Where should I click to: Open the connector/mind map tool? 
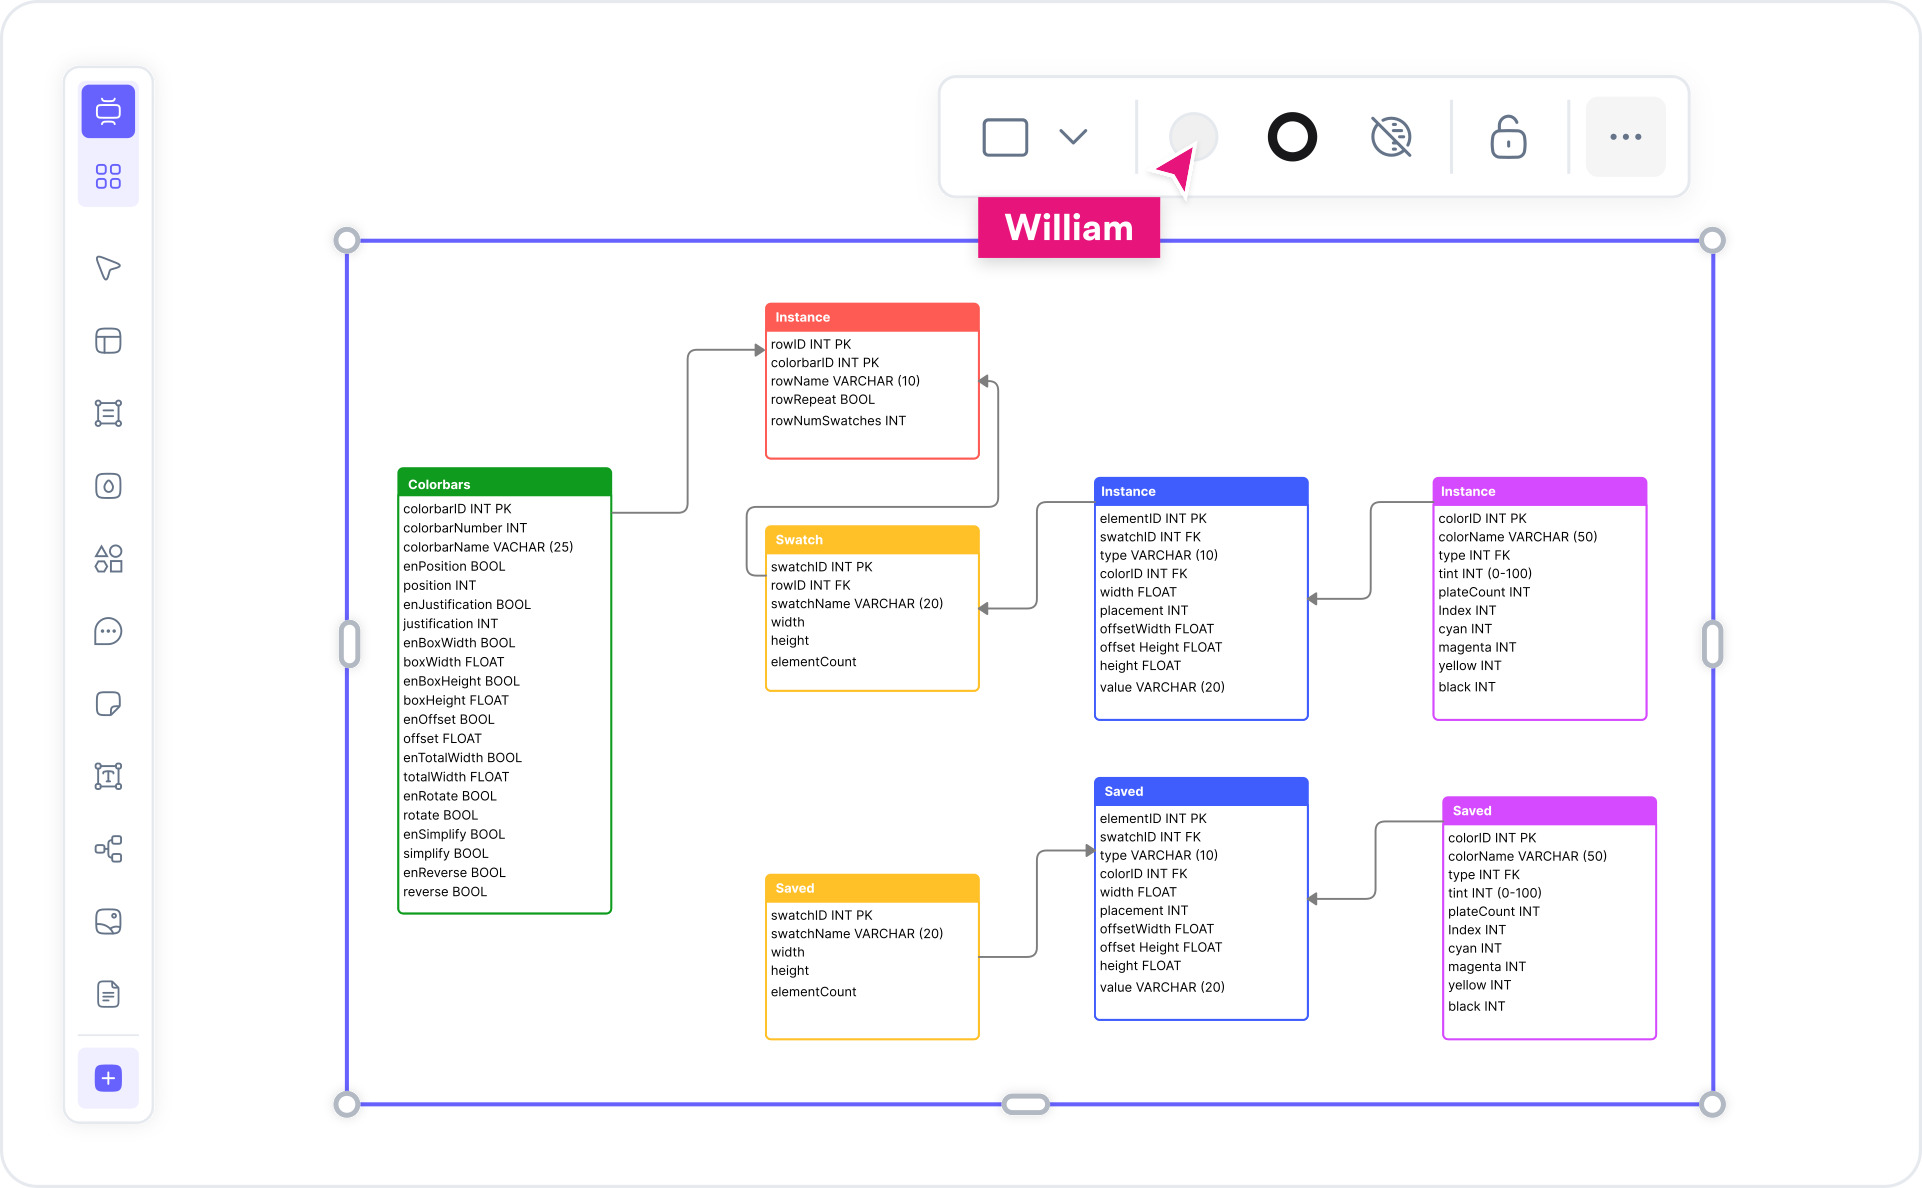pos(108,849)
